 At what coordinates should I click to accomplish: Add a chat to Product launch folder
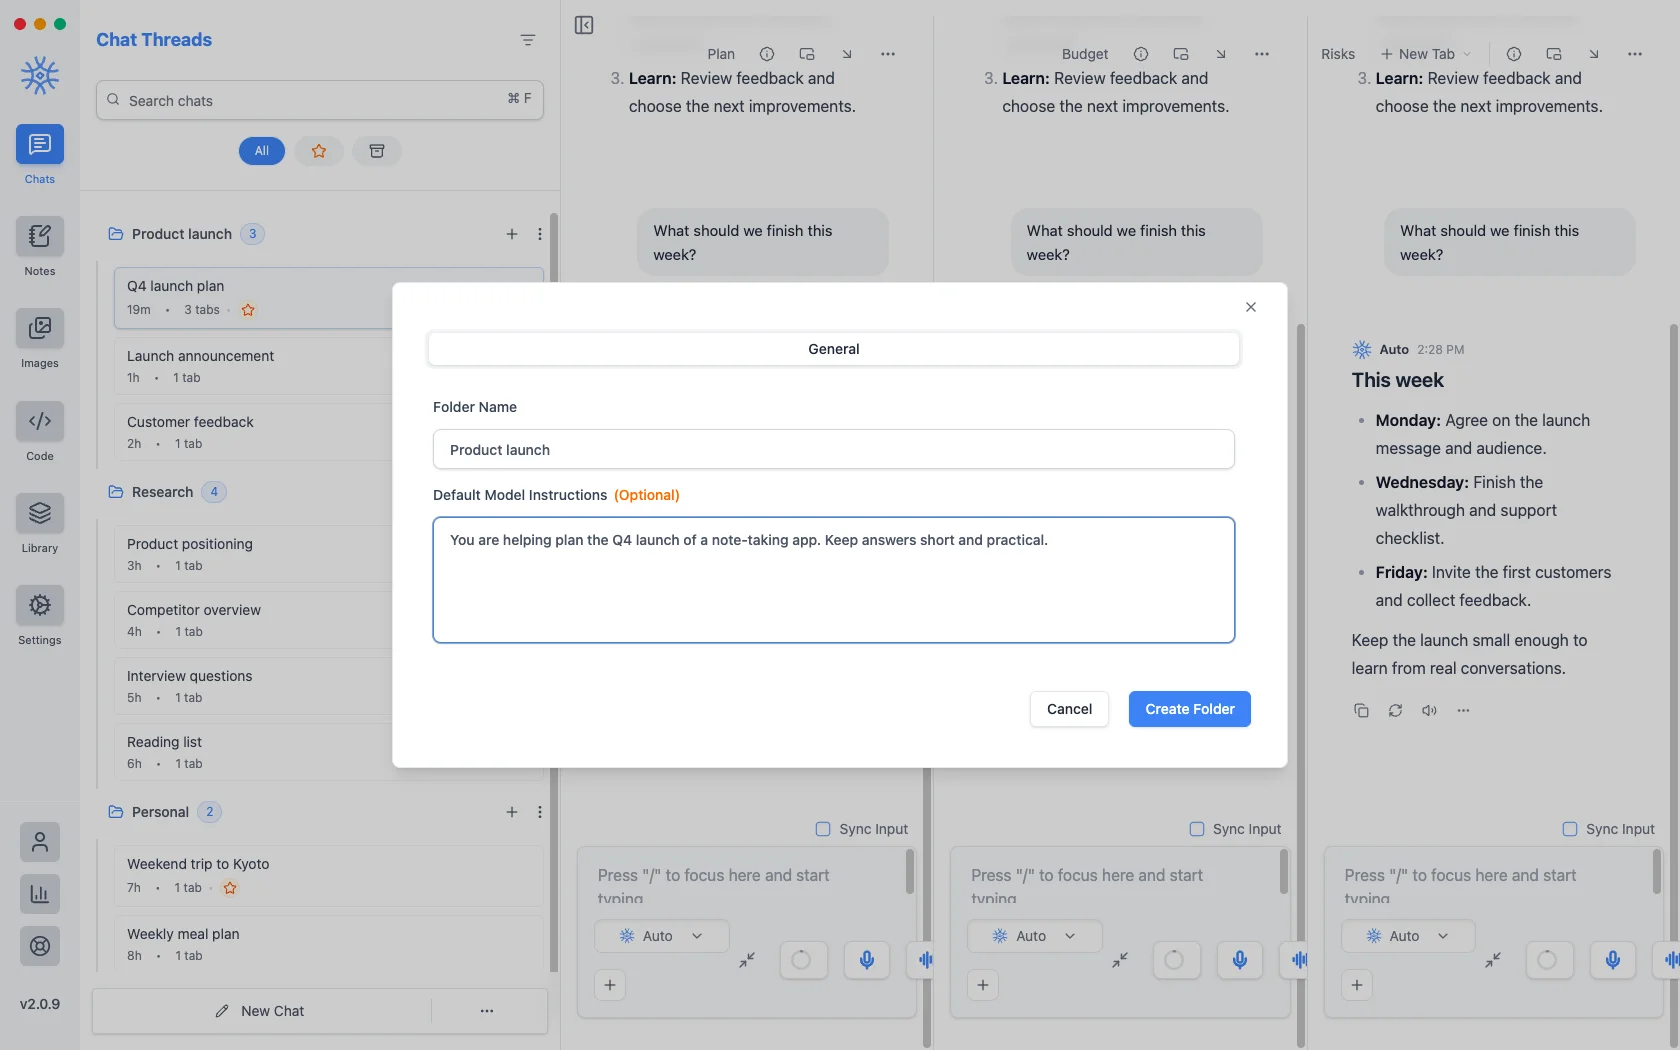[512, 234]
